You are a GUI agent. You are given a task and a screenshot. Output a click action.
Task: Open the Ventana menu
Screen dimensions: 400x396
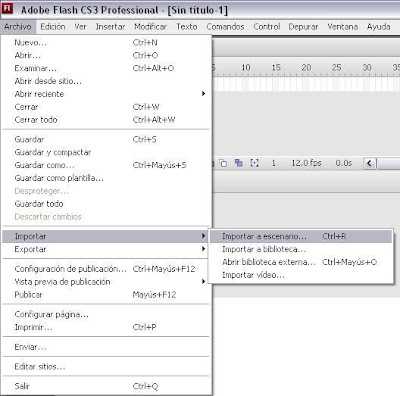pos(343,26)
